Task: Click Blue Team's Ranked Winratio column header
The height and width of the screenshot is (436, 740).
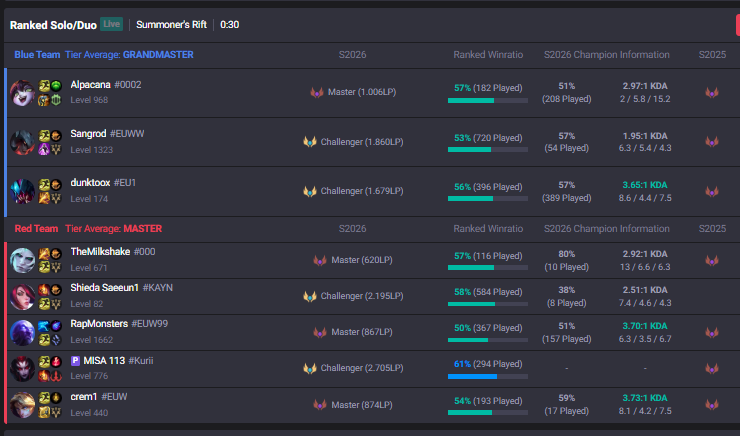Action: pyautogui.click(x=488, y=55)
